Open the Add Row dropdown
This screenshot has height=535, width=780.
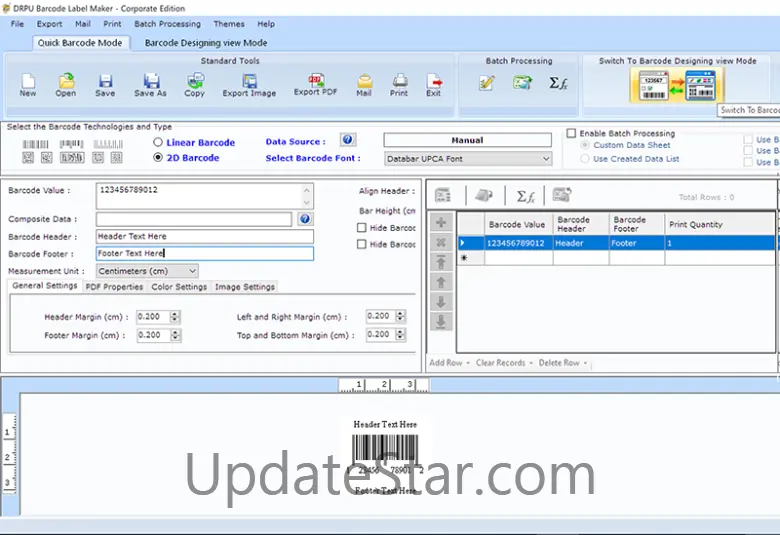[x=448, y=363]
